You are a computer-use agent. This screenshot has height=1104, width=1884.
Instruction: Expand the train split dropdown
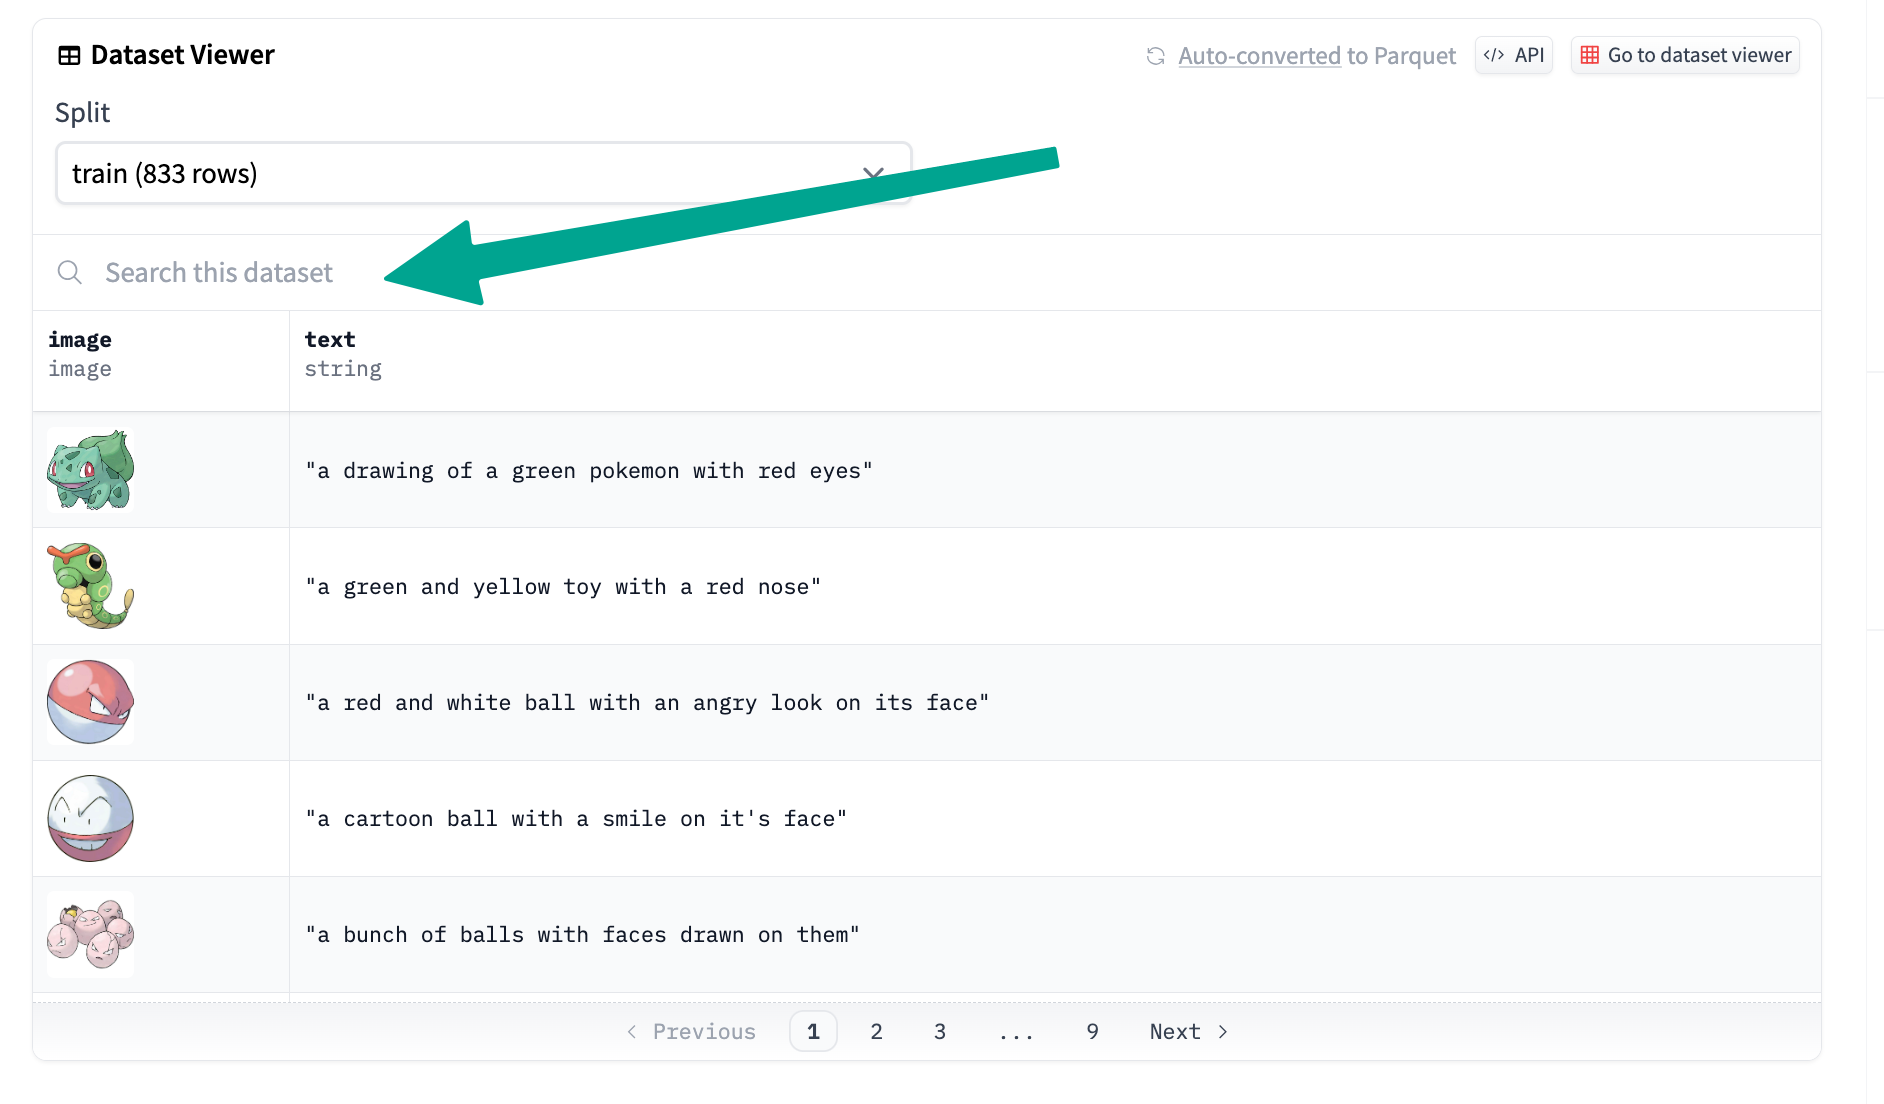483,174
